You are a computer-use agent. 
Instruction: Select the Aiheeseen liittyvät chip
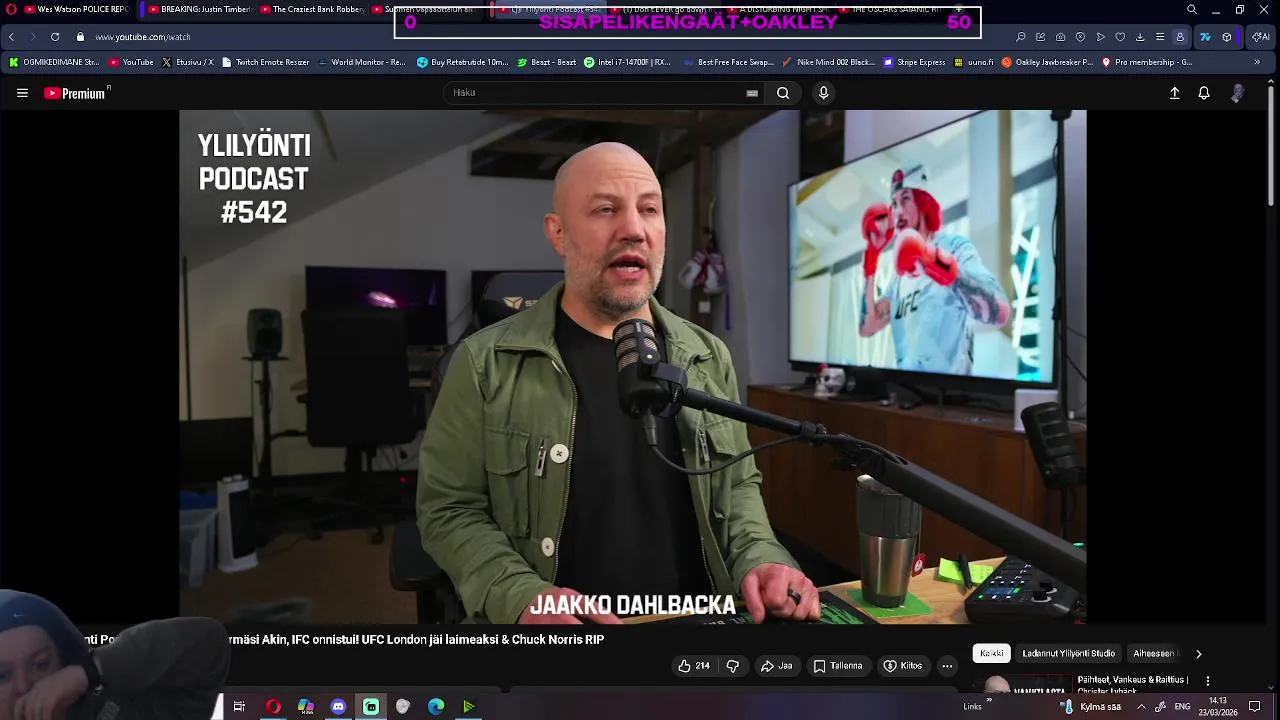1154,654
